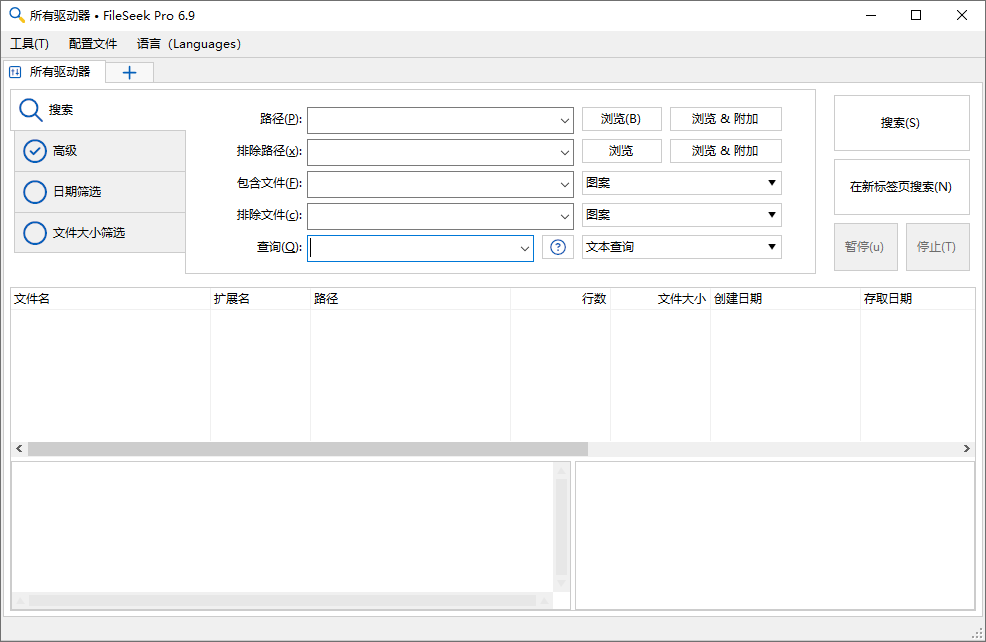
Task: Click the query help question mark icon
Action: click(x=558, y=247)
